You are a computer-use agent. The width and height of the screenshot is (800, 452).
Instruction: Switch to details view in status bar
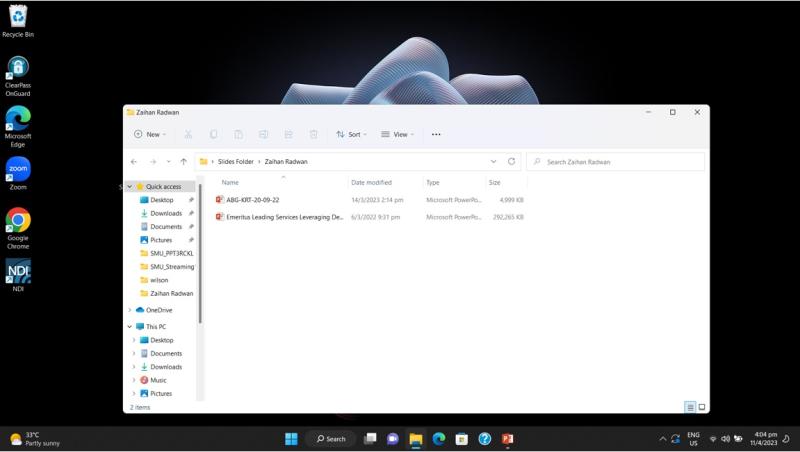click(690, 407)
